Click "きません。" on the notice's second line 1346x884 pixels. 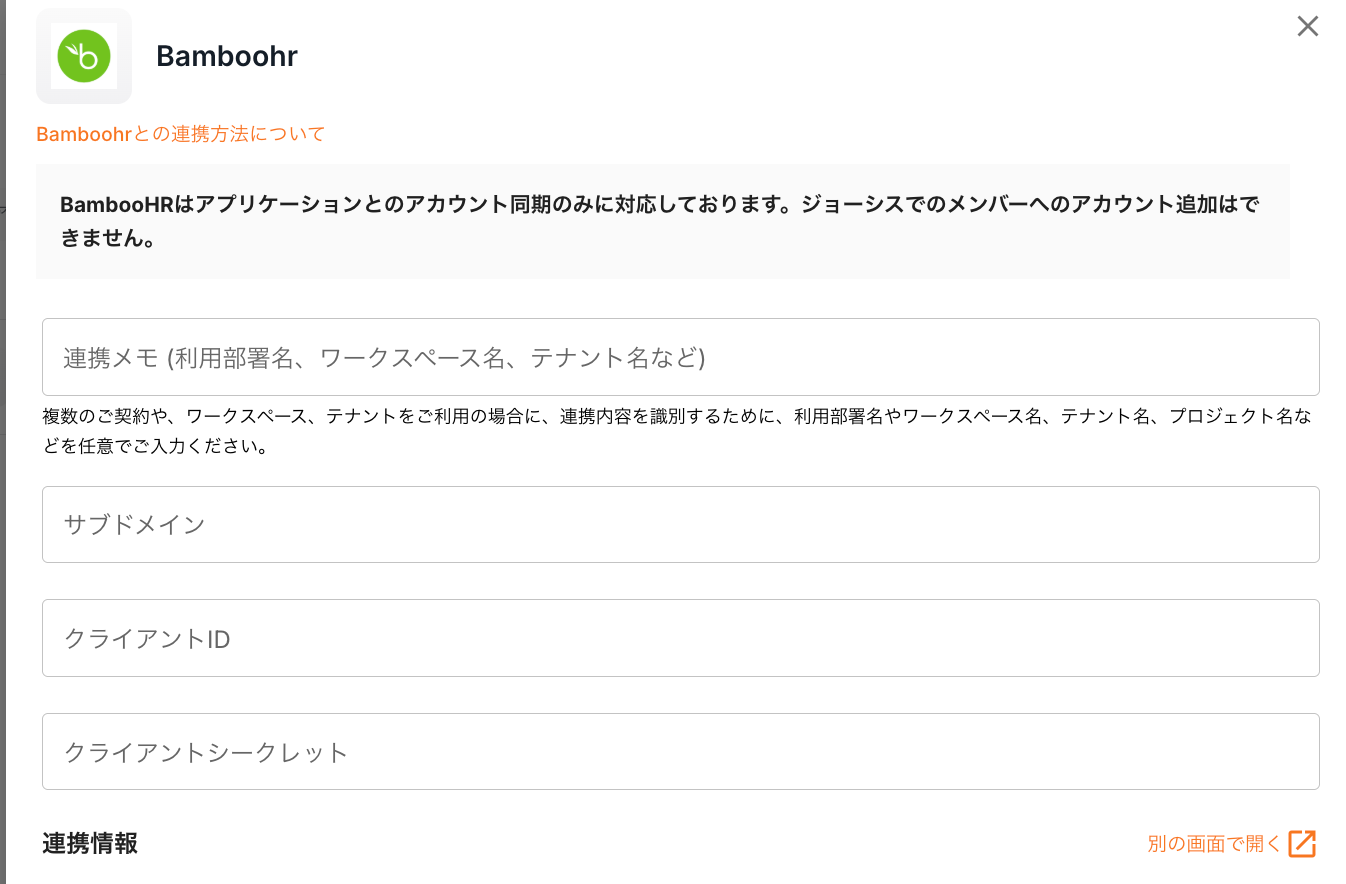pos(107,240)
